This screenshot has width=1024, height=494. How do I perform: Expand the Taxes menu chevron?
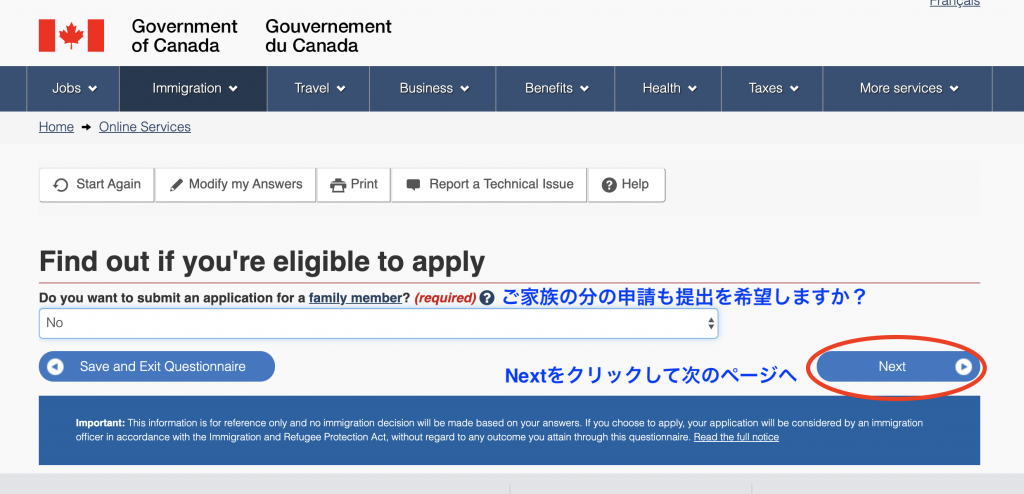click(x=794, y=89)
